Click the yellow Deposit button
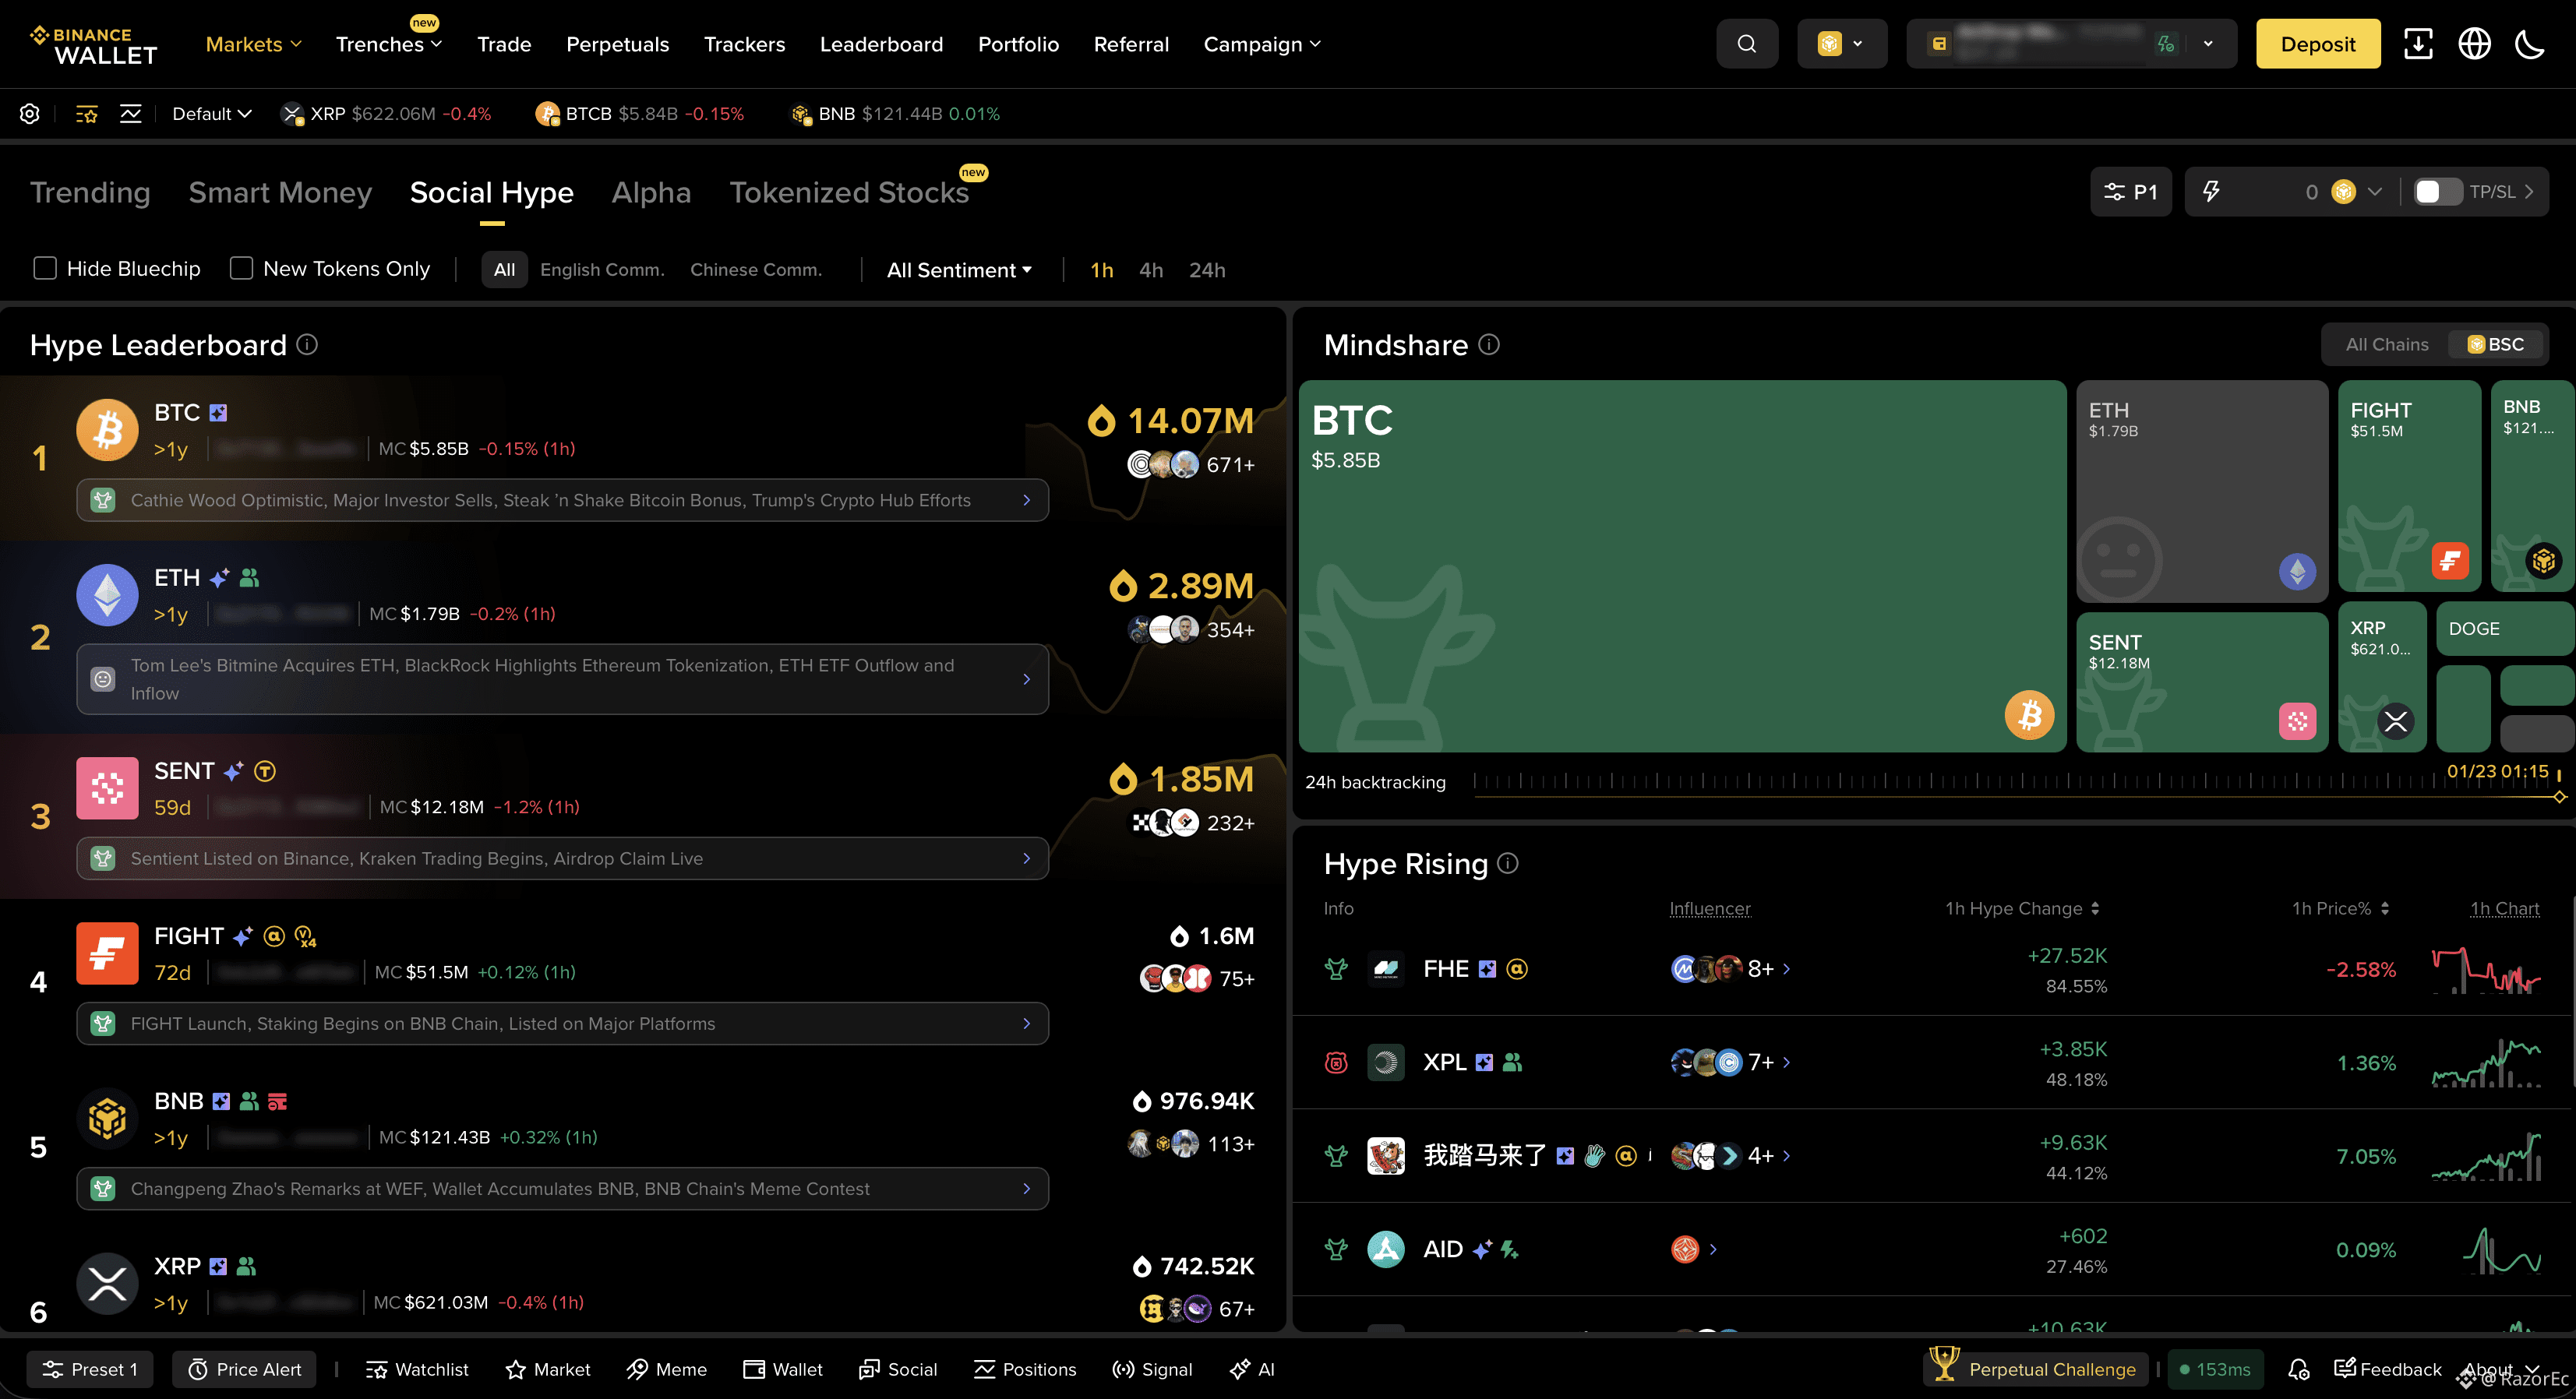The height and width of the screenshot is (1399, 2576). coord(2317,44)
